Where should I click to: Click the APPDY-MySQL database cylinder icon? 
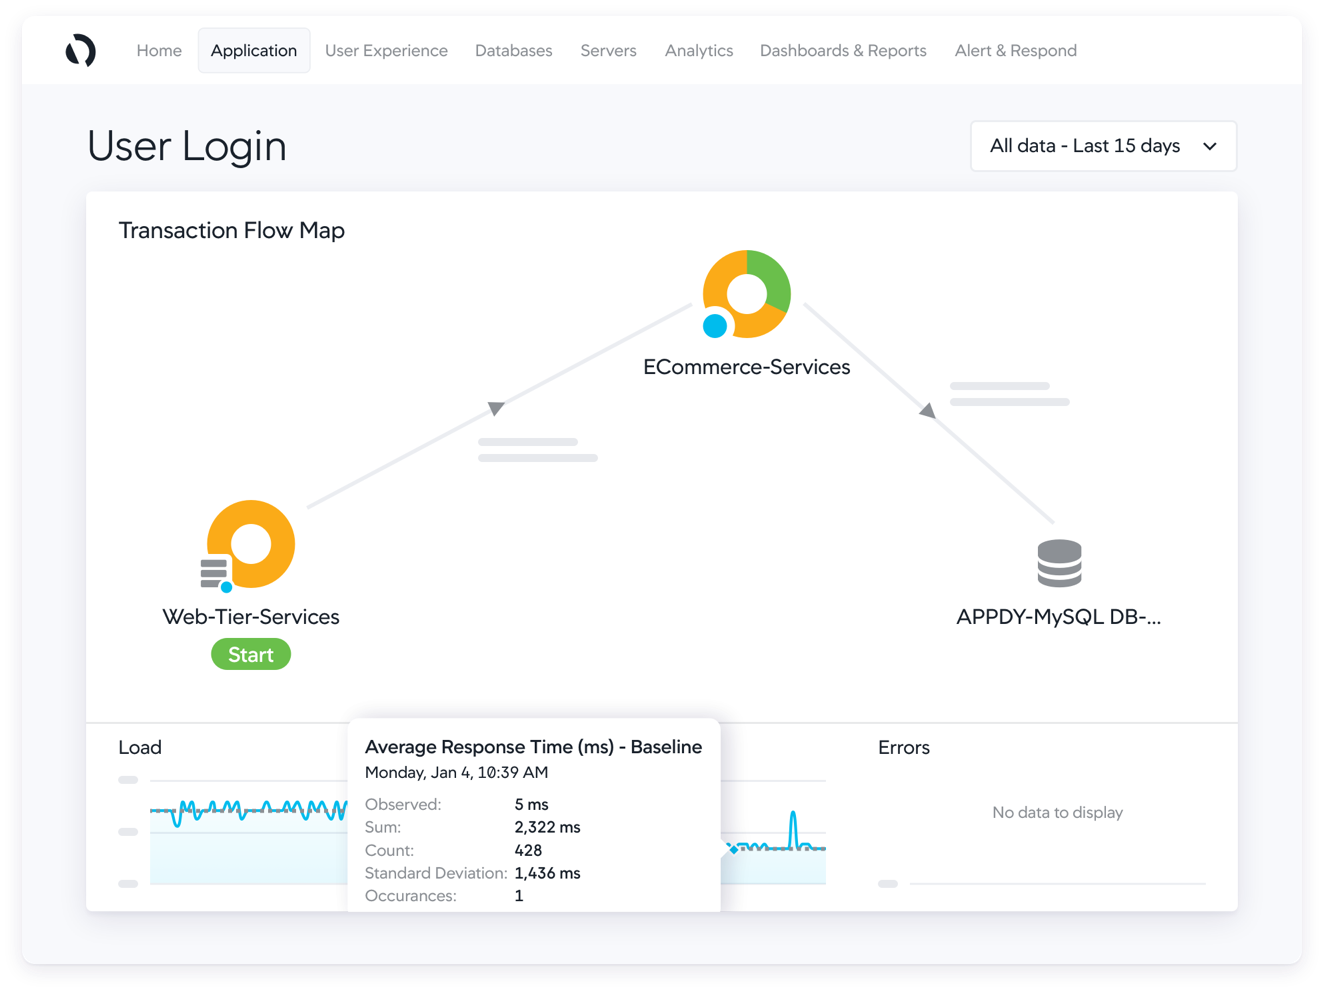pos(1059,563)
